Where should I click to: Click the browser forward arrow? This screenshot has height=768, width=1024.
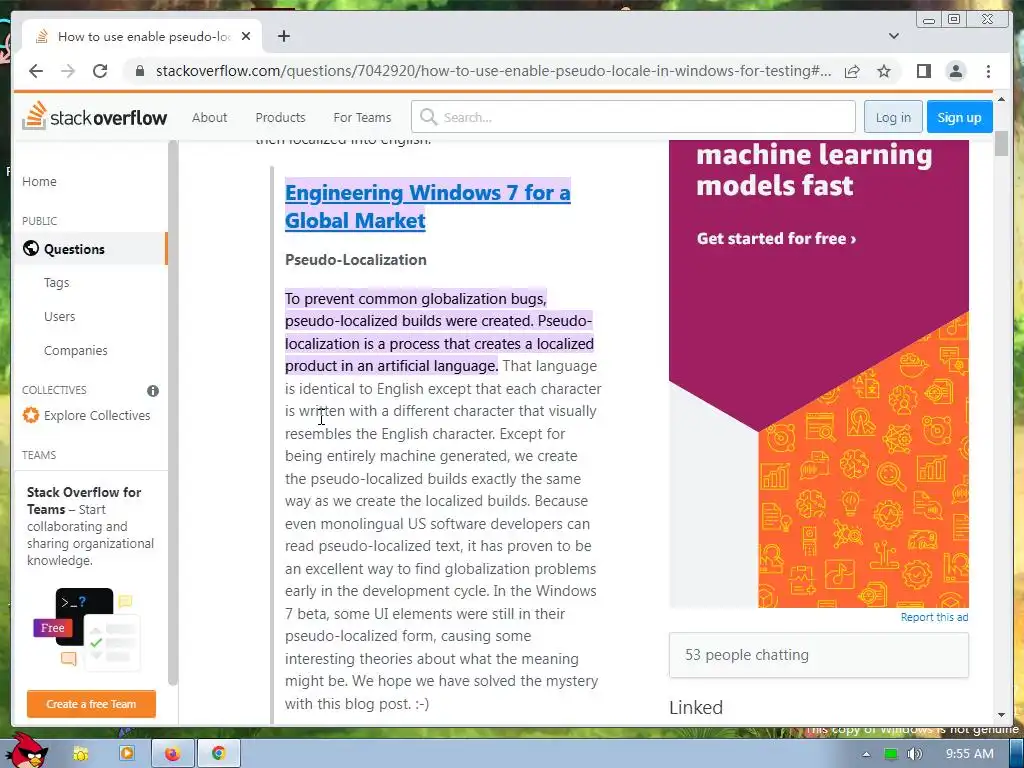tap(68, 71)
